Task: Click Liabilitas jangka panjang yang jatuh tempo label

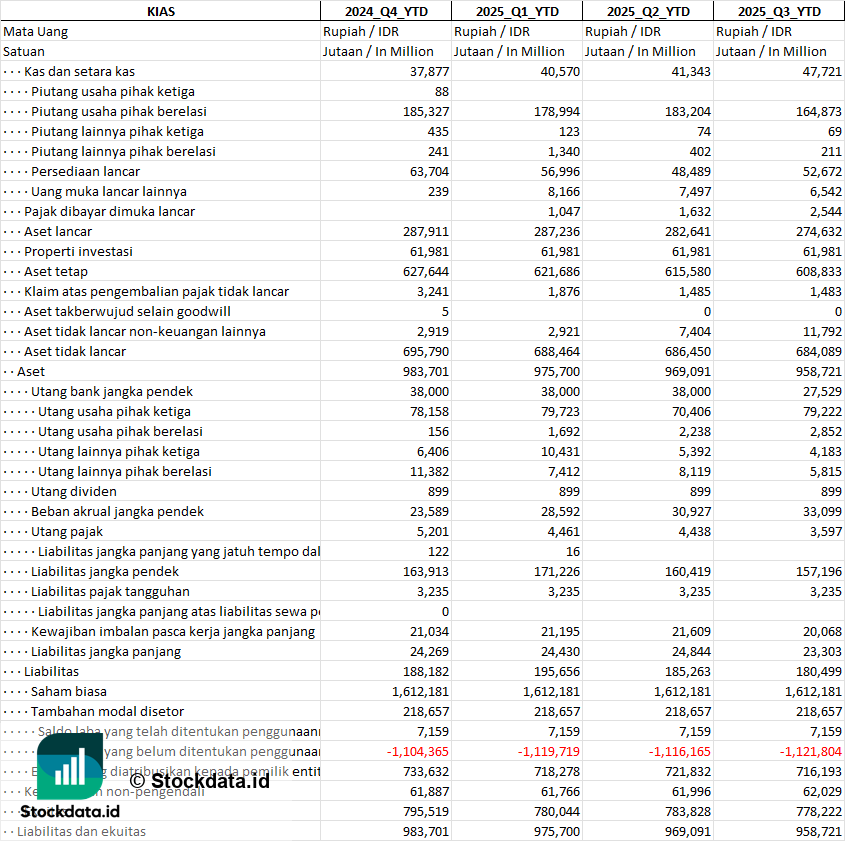Action: 179,552
